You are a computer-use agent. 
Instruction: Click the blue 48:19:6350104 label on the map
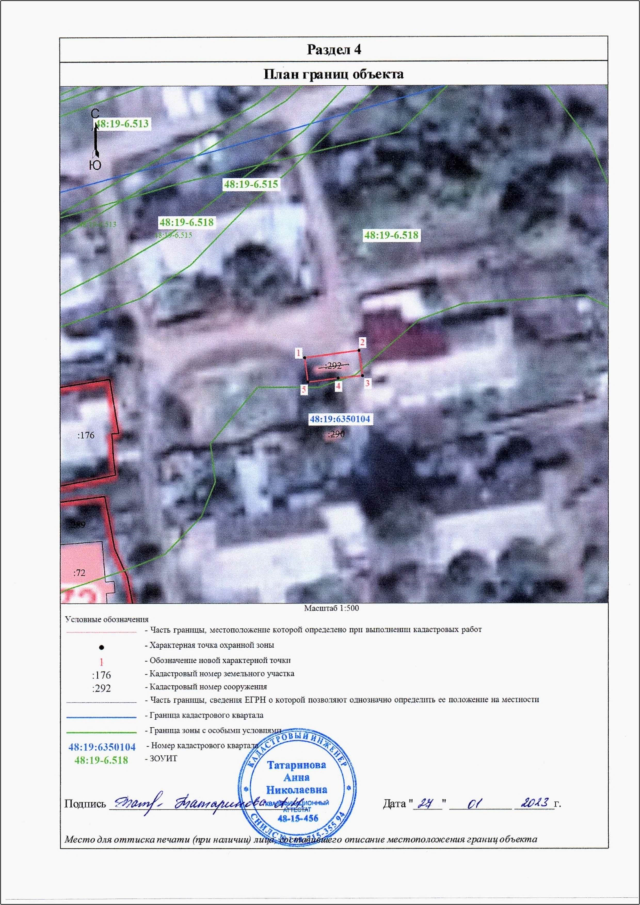pyautogui.click(x=340, y=419)
